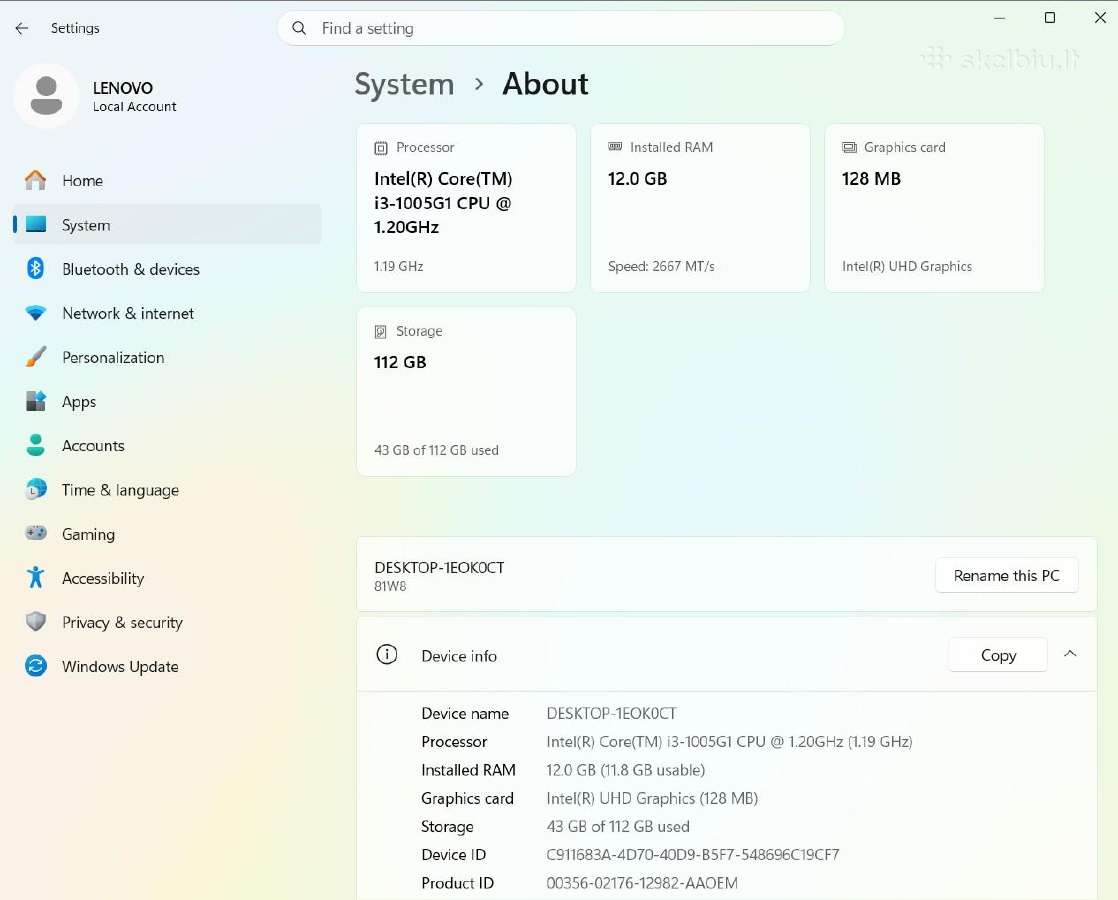Select the Installed RAM 12.0 GB card
This screenshot has width=1118, height=900.
[x=700, y=208]
